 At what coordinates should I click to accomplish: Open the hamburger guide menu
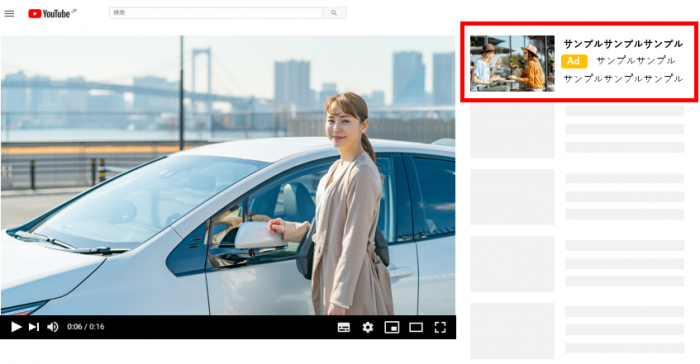tap(9, 14)
